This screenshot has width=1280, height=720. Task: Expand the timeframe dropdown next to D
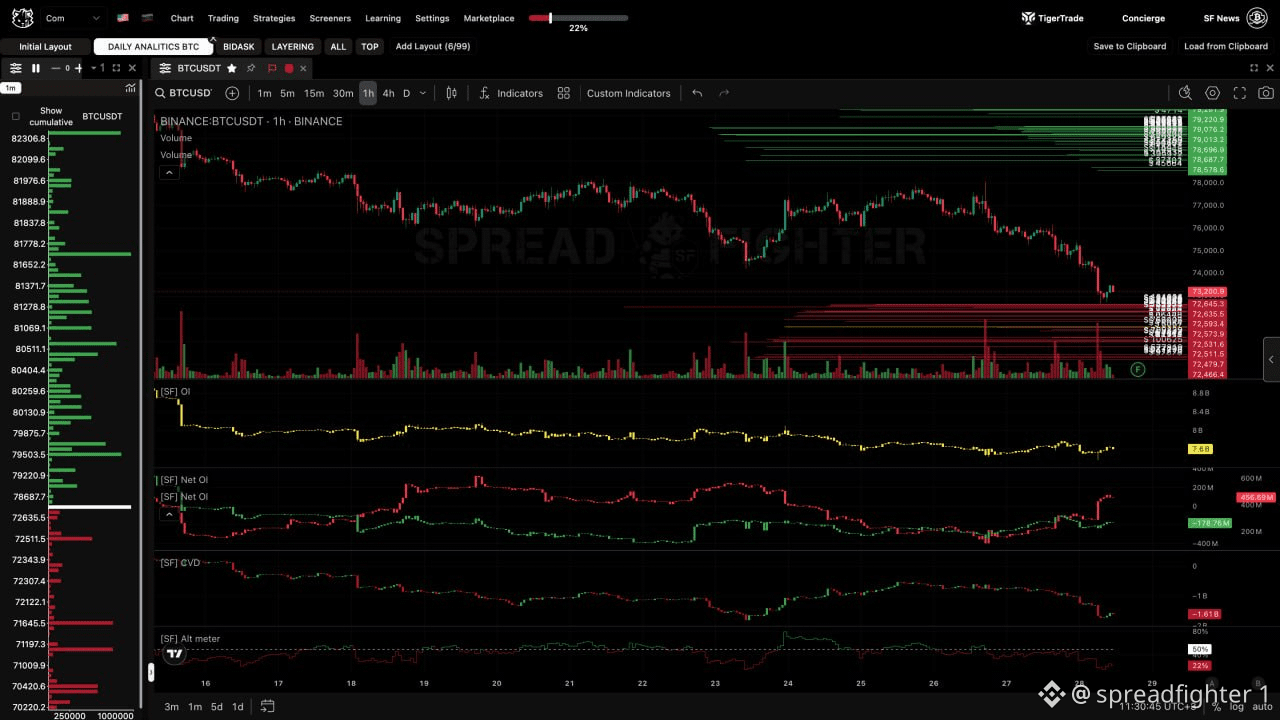pyautogui.click(x=422, y=93)
